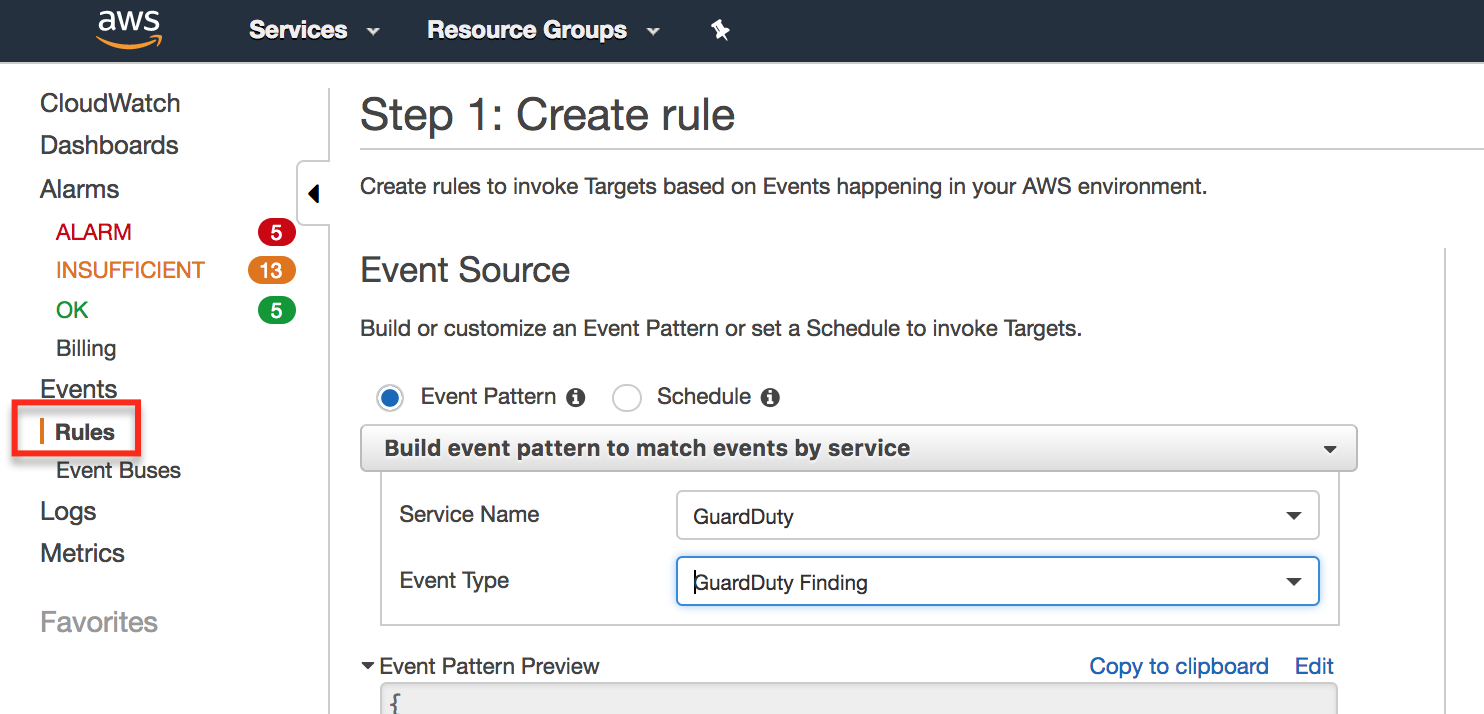Click the orange INSUFFICIENT count badge

tap(271, 271)
